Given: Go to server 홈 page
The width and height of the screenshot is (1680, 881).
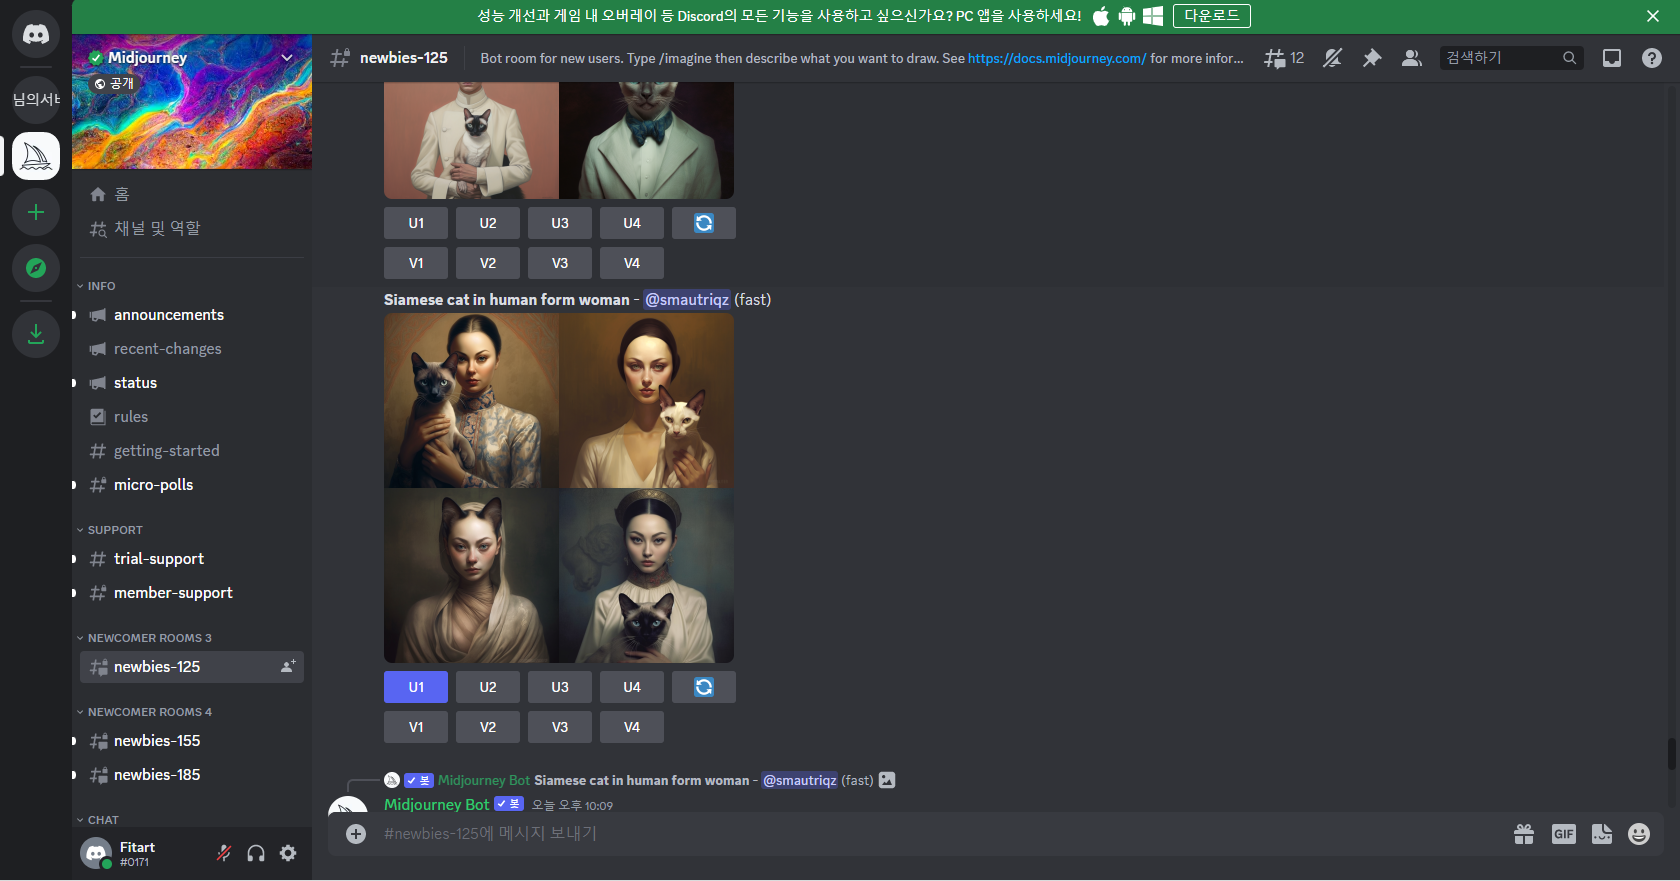Looking at the screenshot, I should tap(192, 194).
